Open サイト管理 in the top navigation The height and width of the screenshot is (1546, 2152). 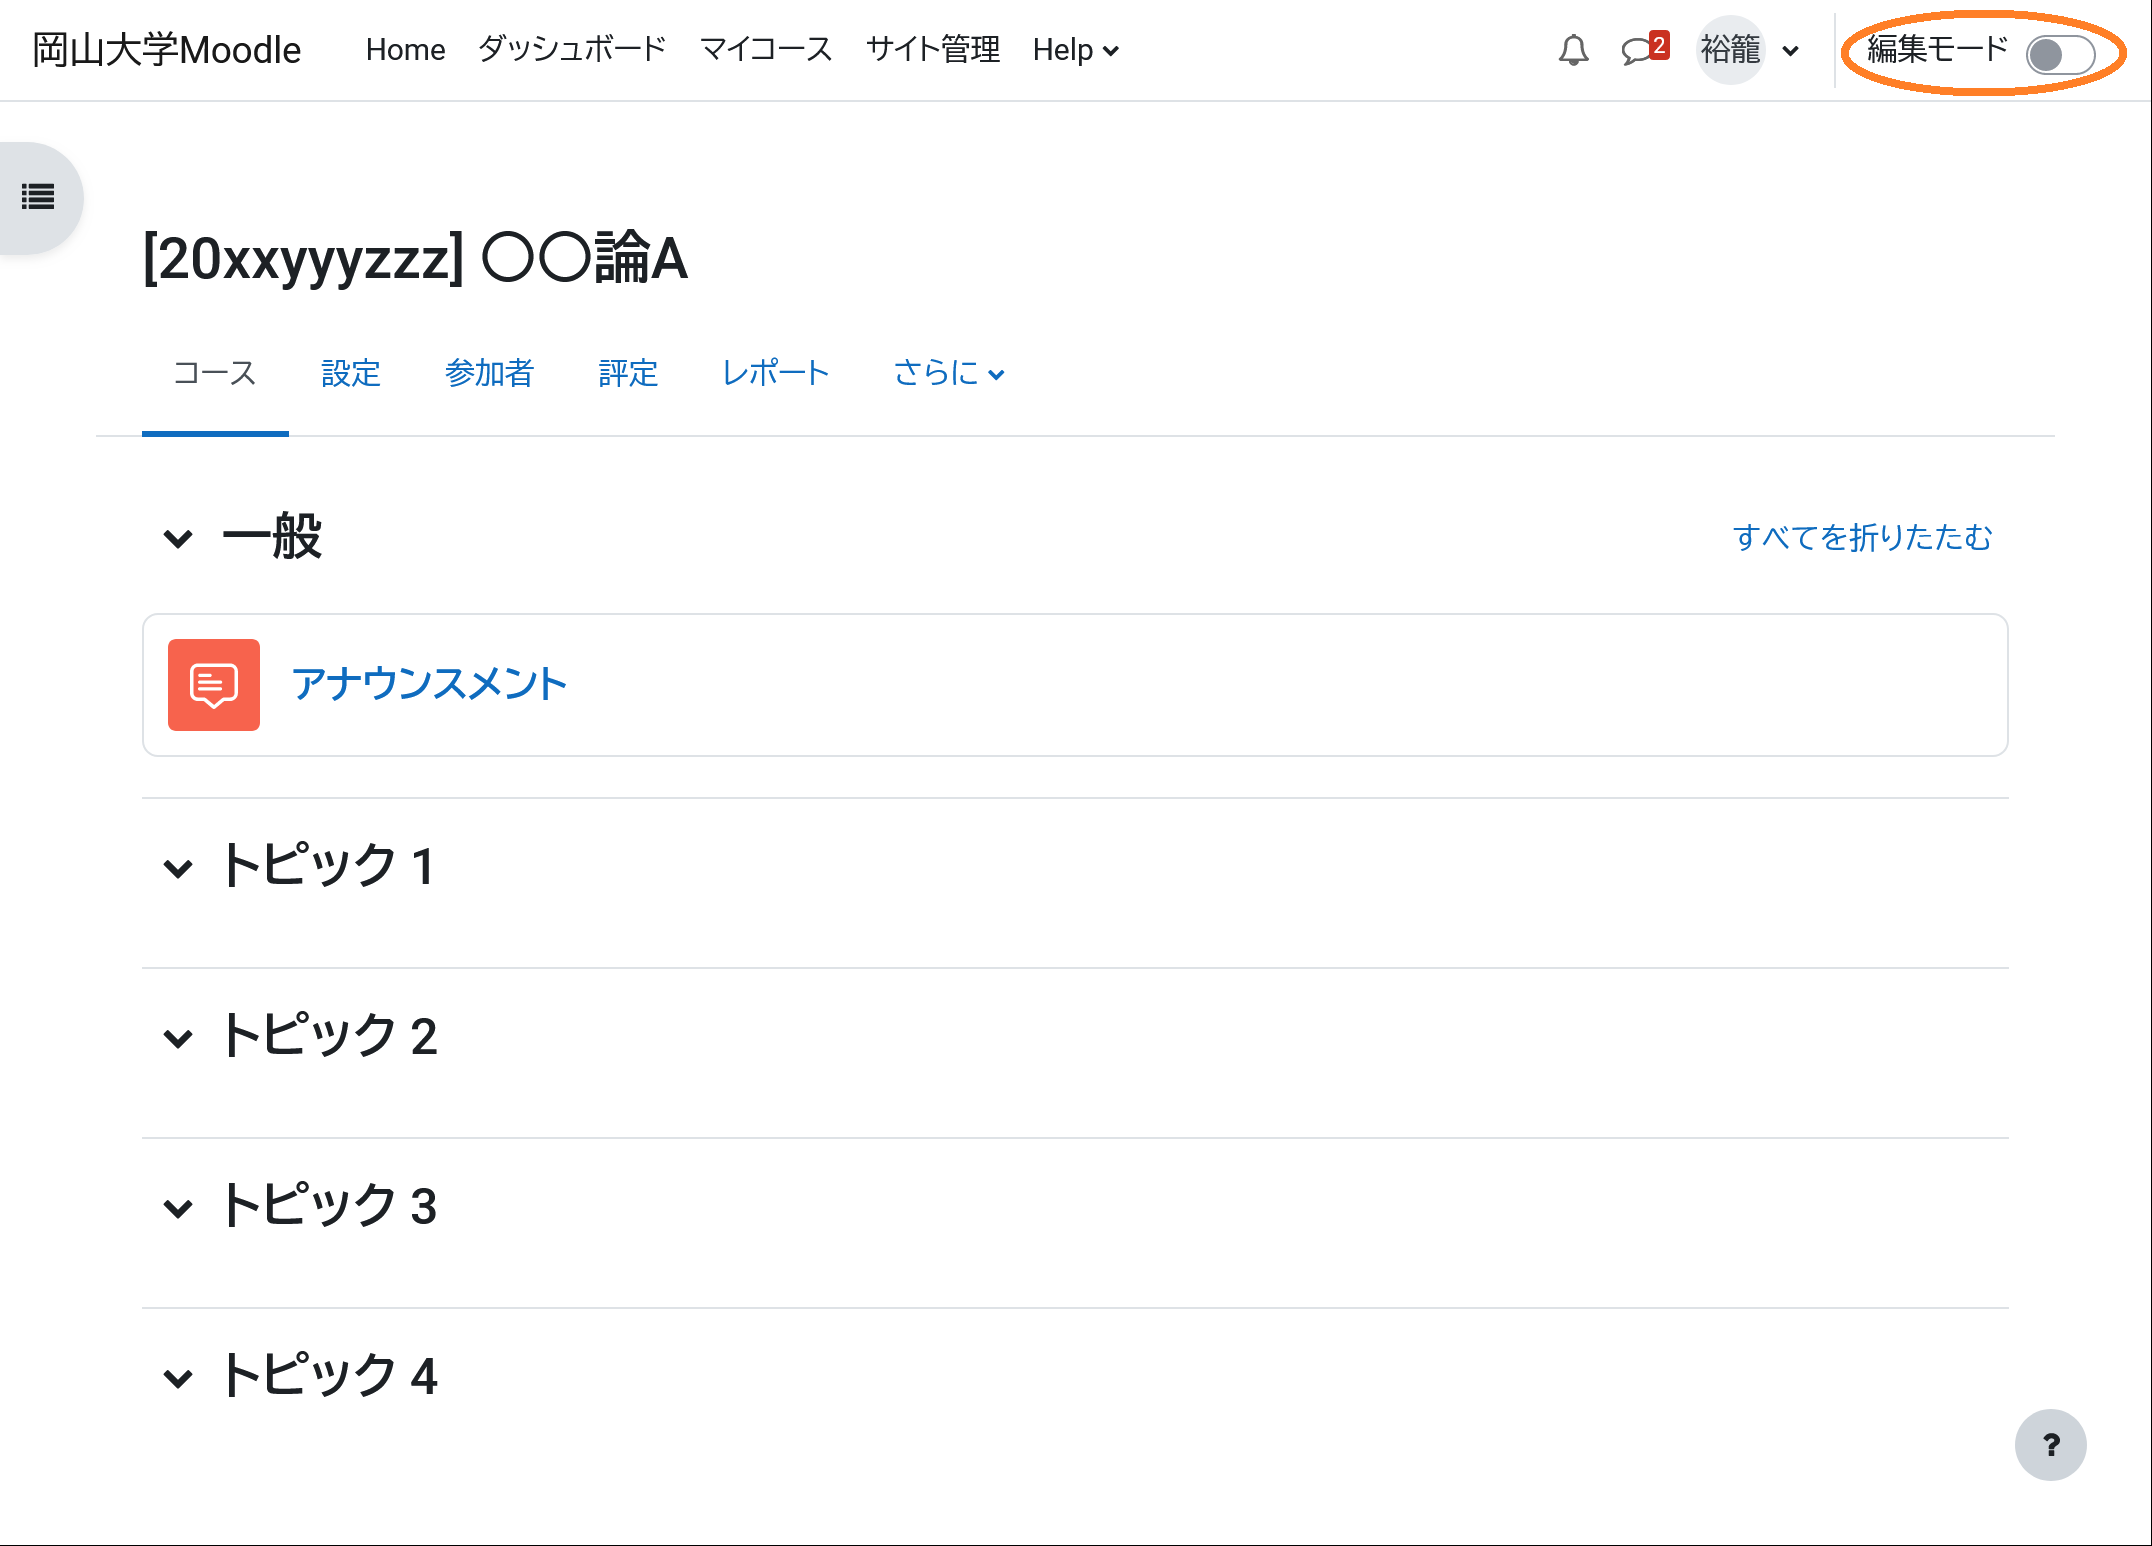click(932, 50)
